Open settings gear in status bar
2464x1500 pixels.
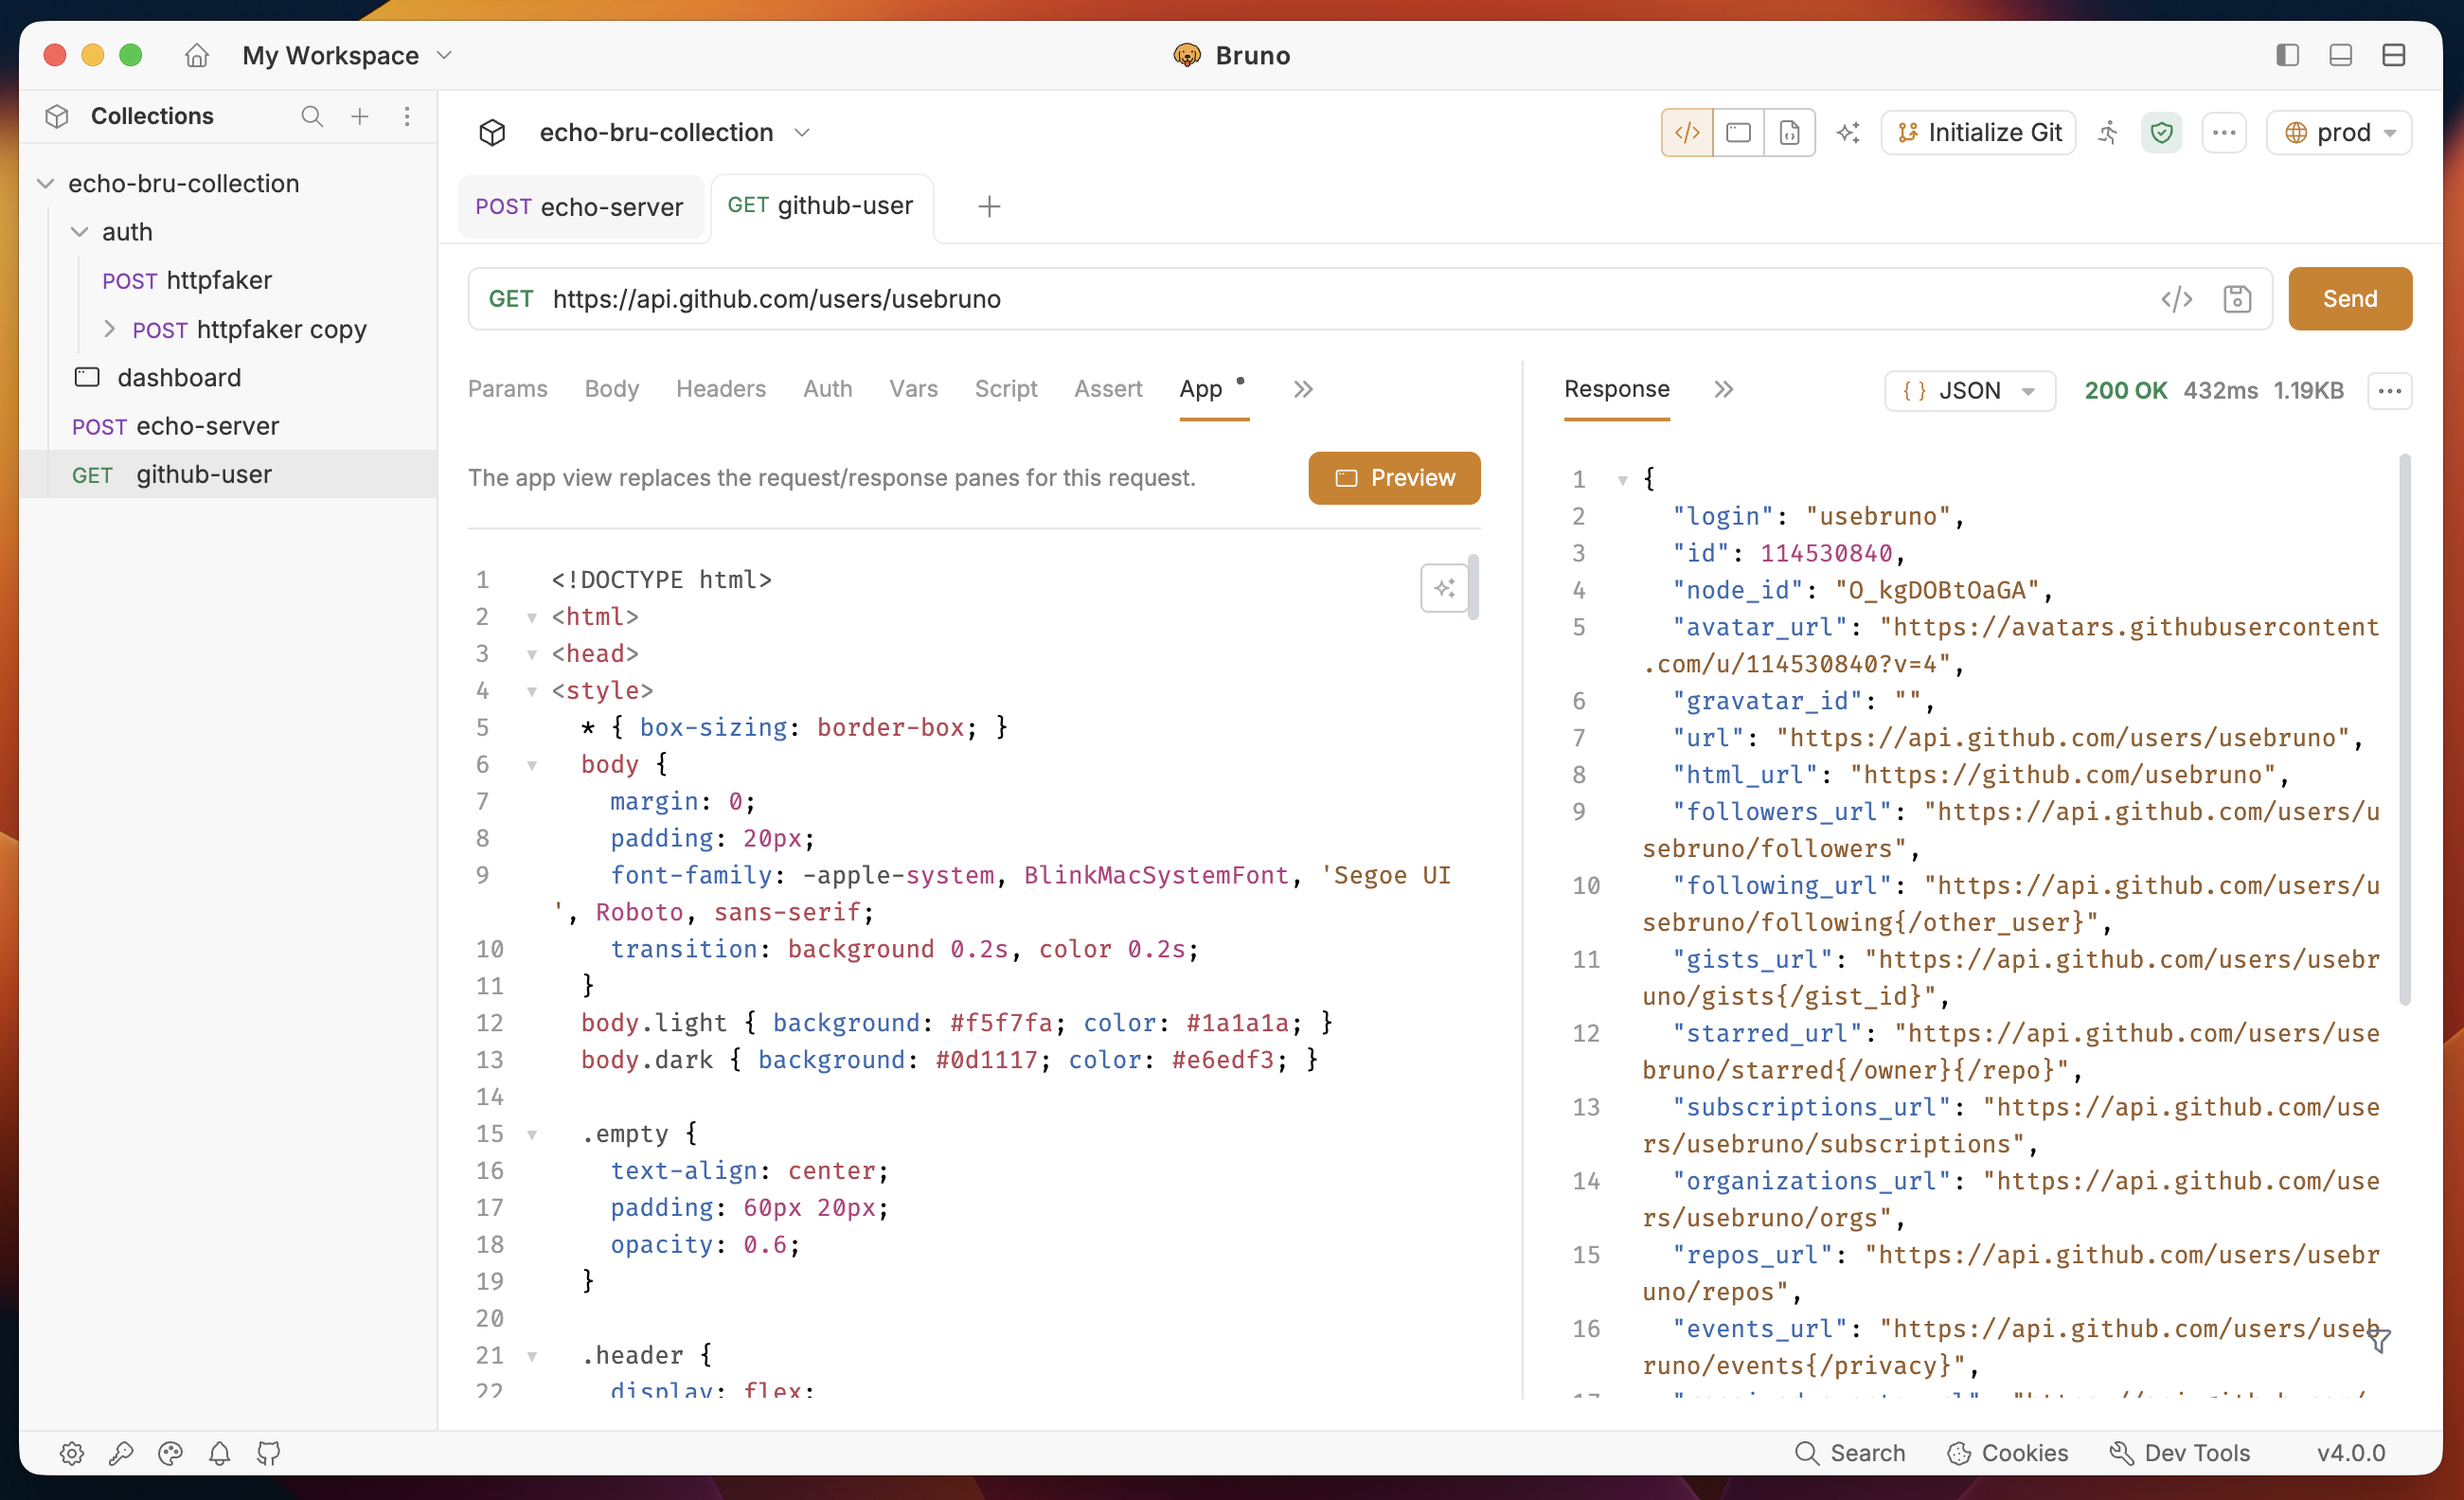72,1453
